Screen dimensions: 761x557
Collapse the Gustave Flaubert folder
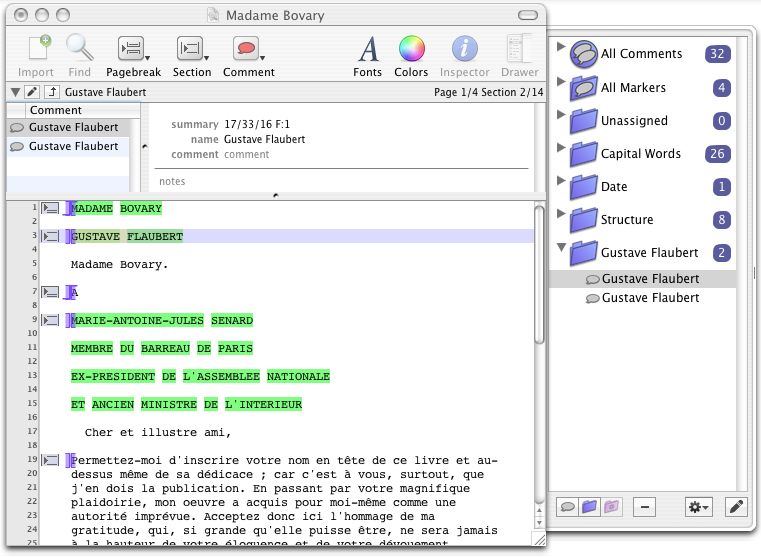tap(561, 247)
